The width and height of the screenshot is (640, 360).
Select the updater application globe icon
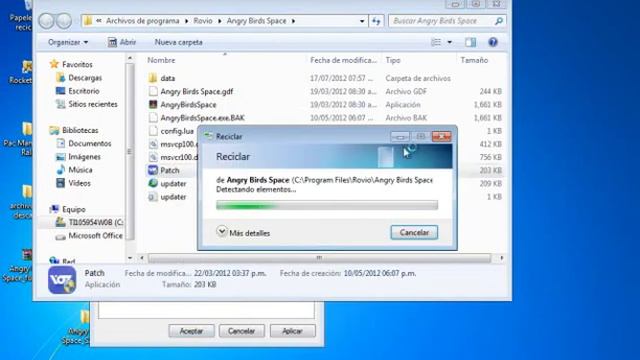pyautogui.click(x=153, y=183)
